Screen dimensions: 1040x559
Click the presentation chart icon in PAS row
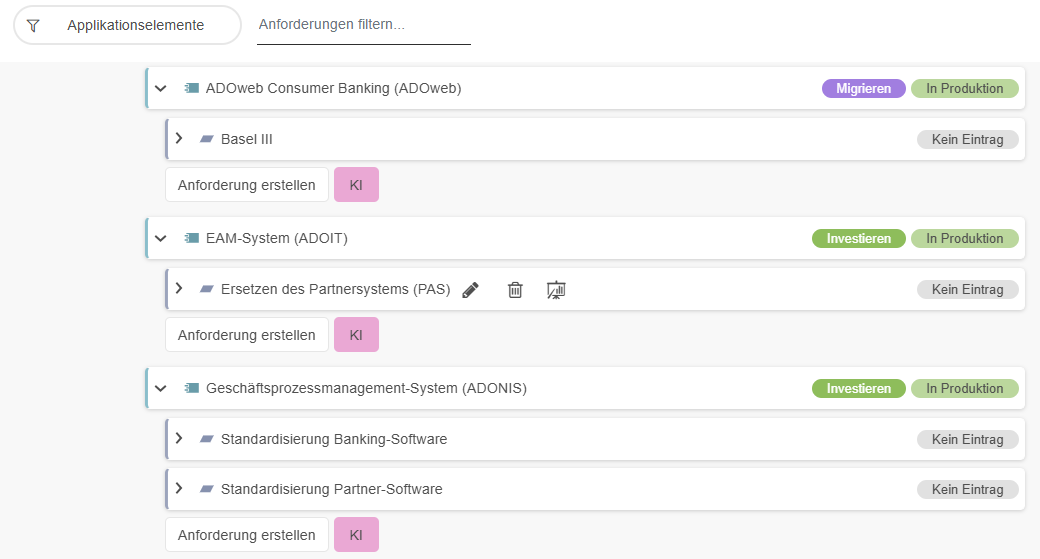pyautogui.click(x=557, y=290)
